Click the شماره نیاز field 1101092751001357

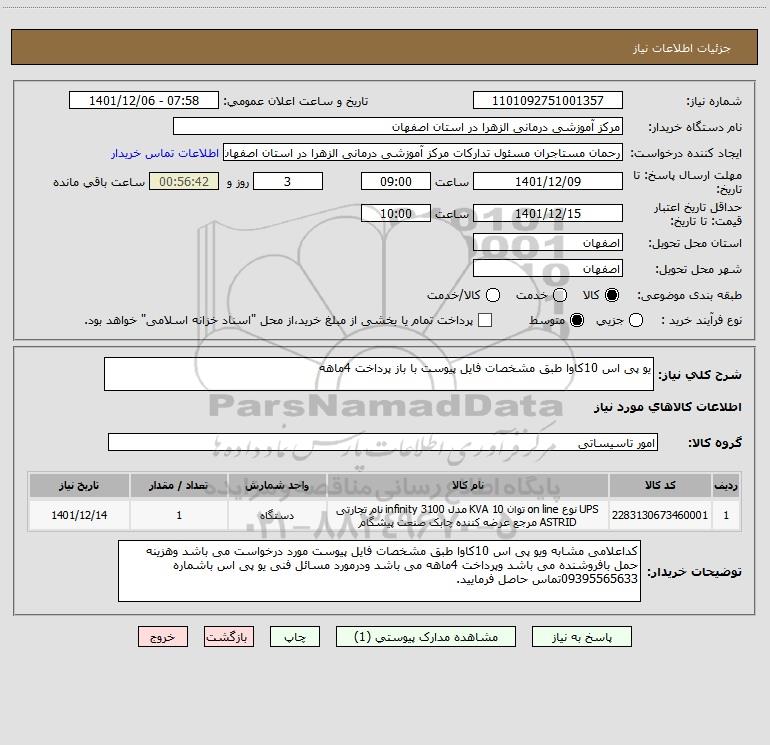pyautogui.click(x=548, y=100)
